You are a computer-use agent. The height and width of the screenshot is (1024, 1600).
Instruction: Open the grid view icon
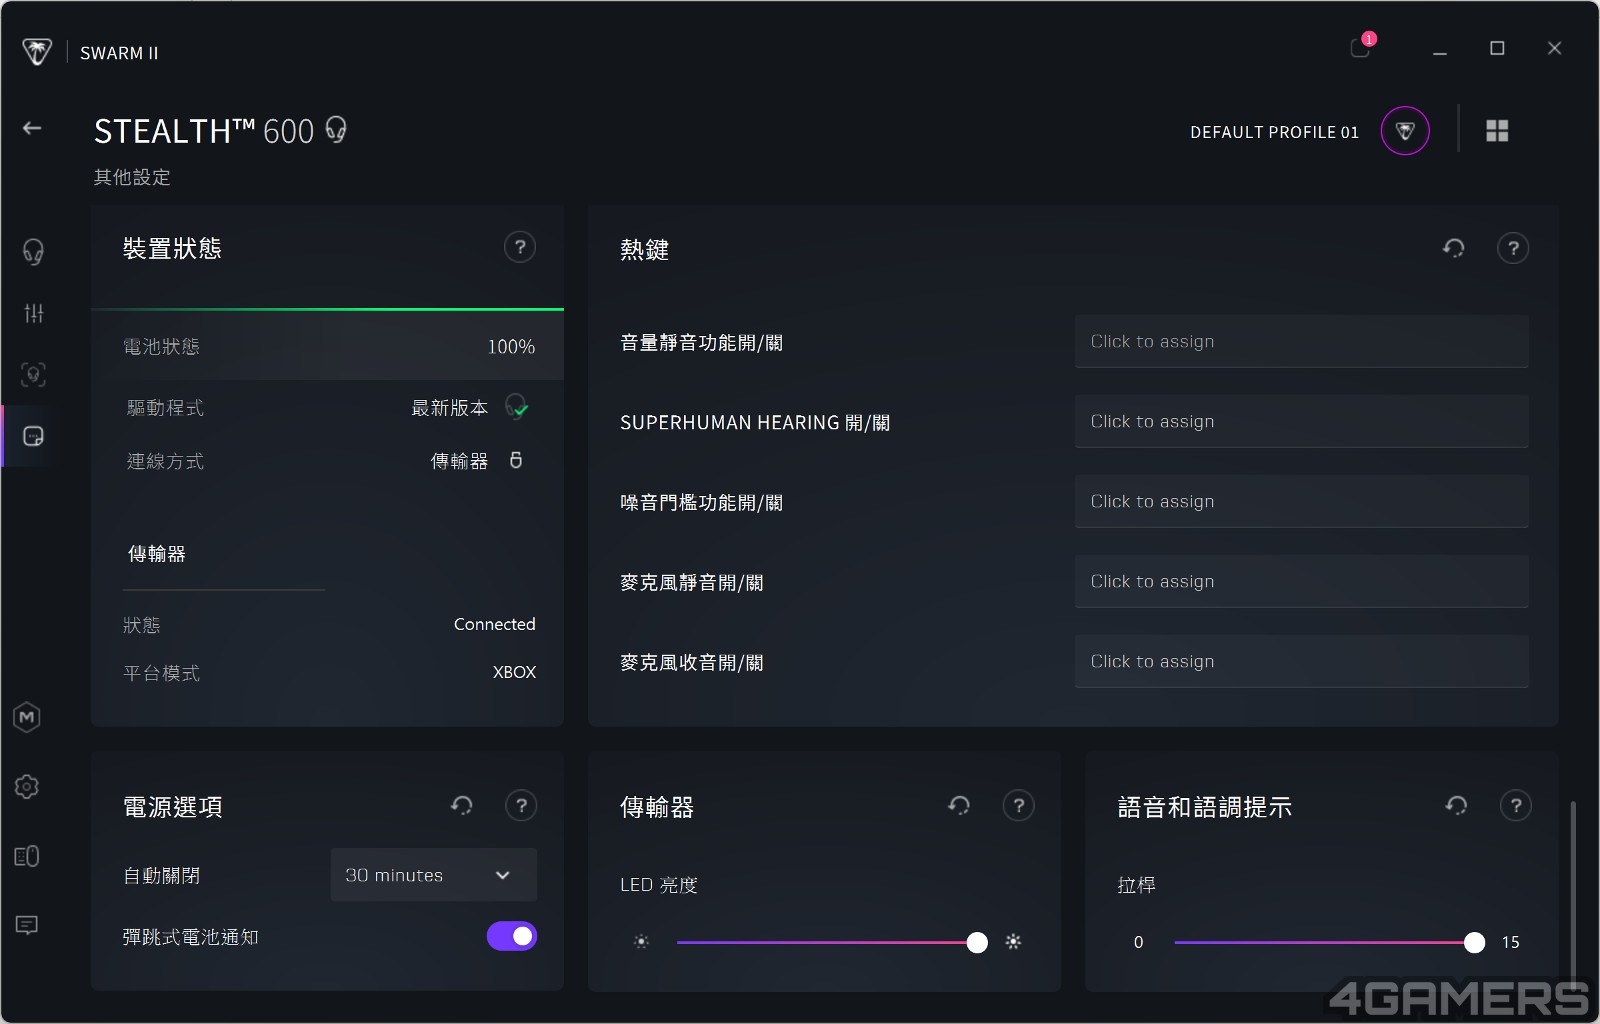1497,131
